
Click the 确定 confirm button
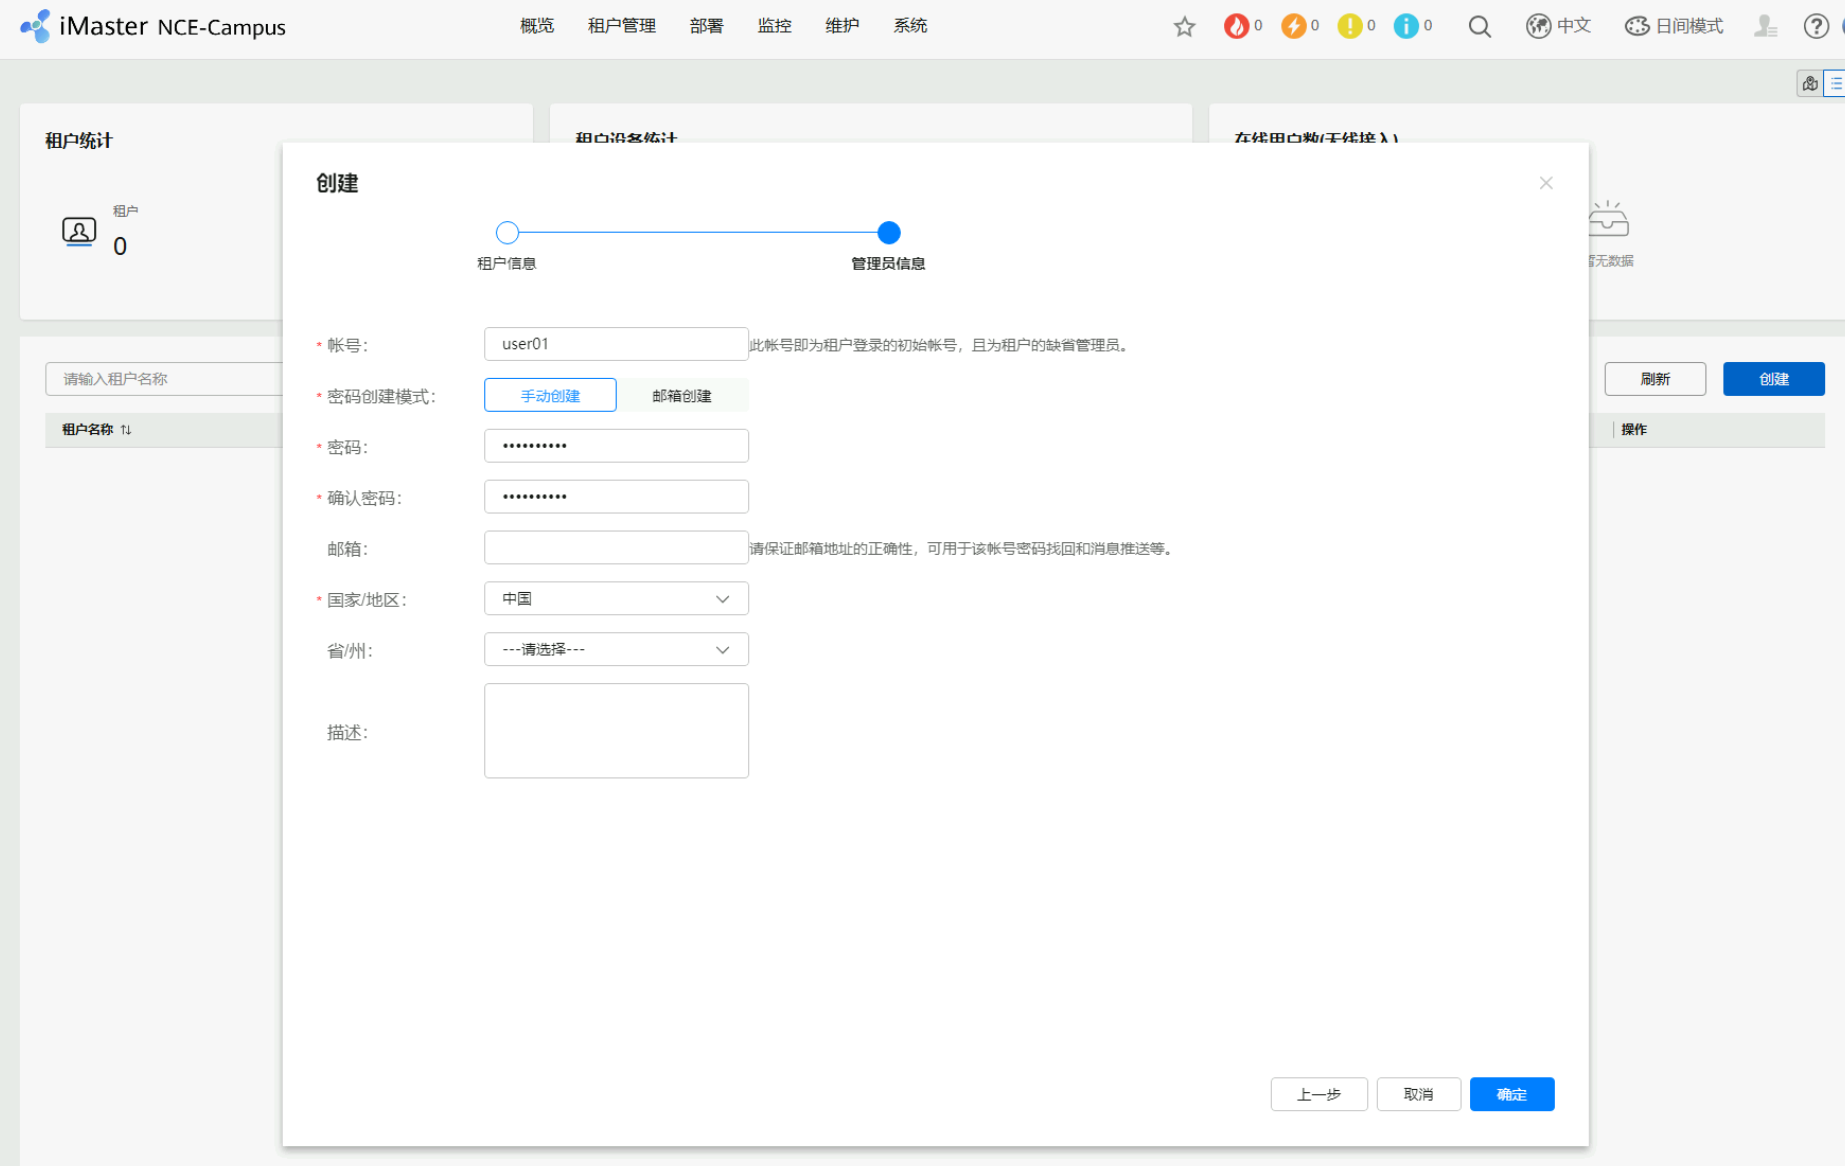coord(1511,1094)
